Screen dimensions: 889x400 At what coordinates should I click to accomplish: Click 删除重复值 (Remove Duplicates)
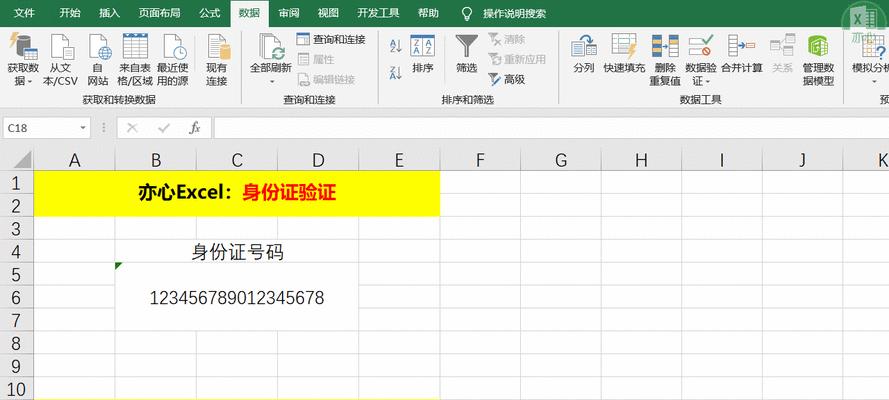(x=665, y=59)
